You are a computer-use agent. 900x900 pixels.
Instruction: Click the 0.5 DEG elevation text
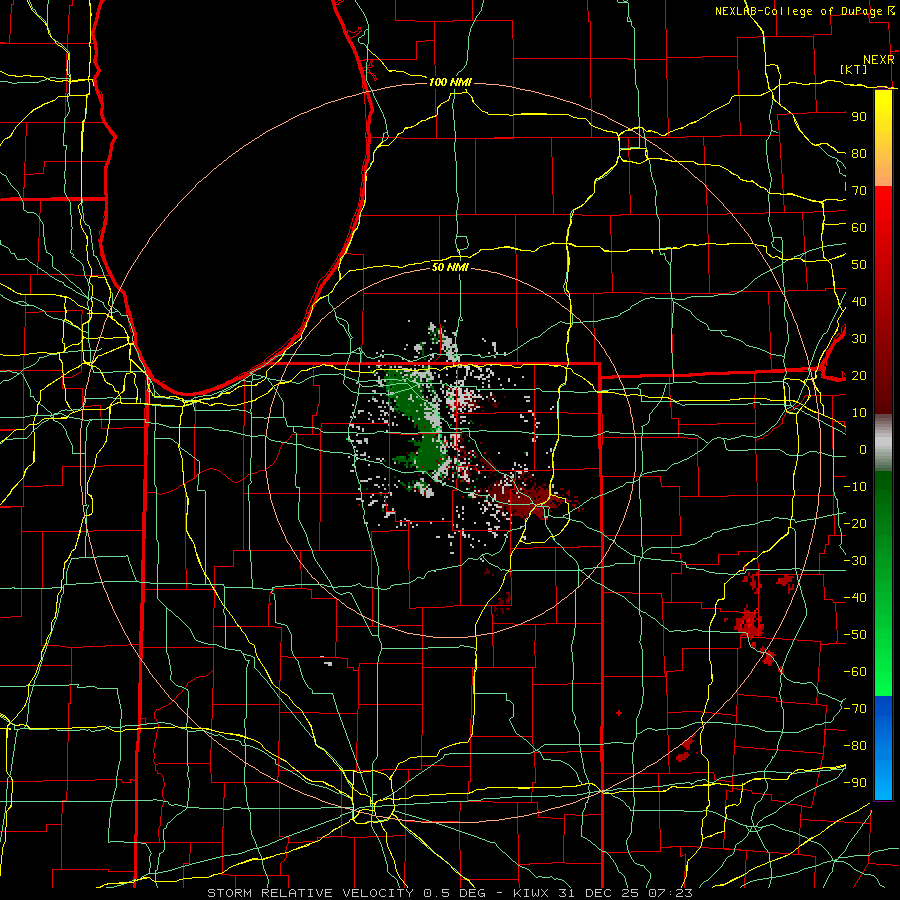point(454,893)
